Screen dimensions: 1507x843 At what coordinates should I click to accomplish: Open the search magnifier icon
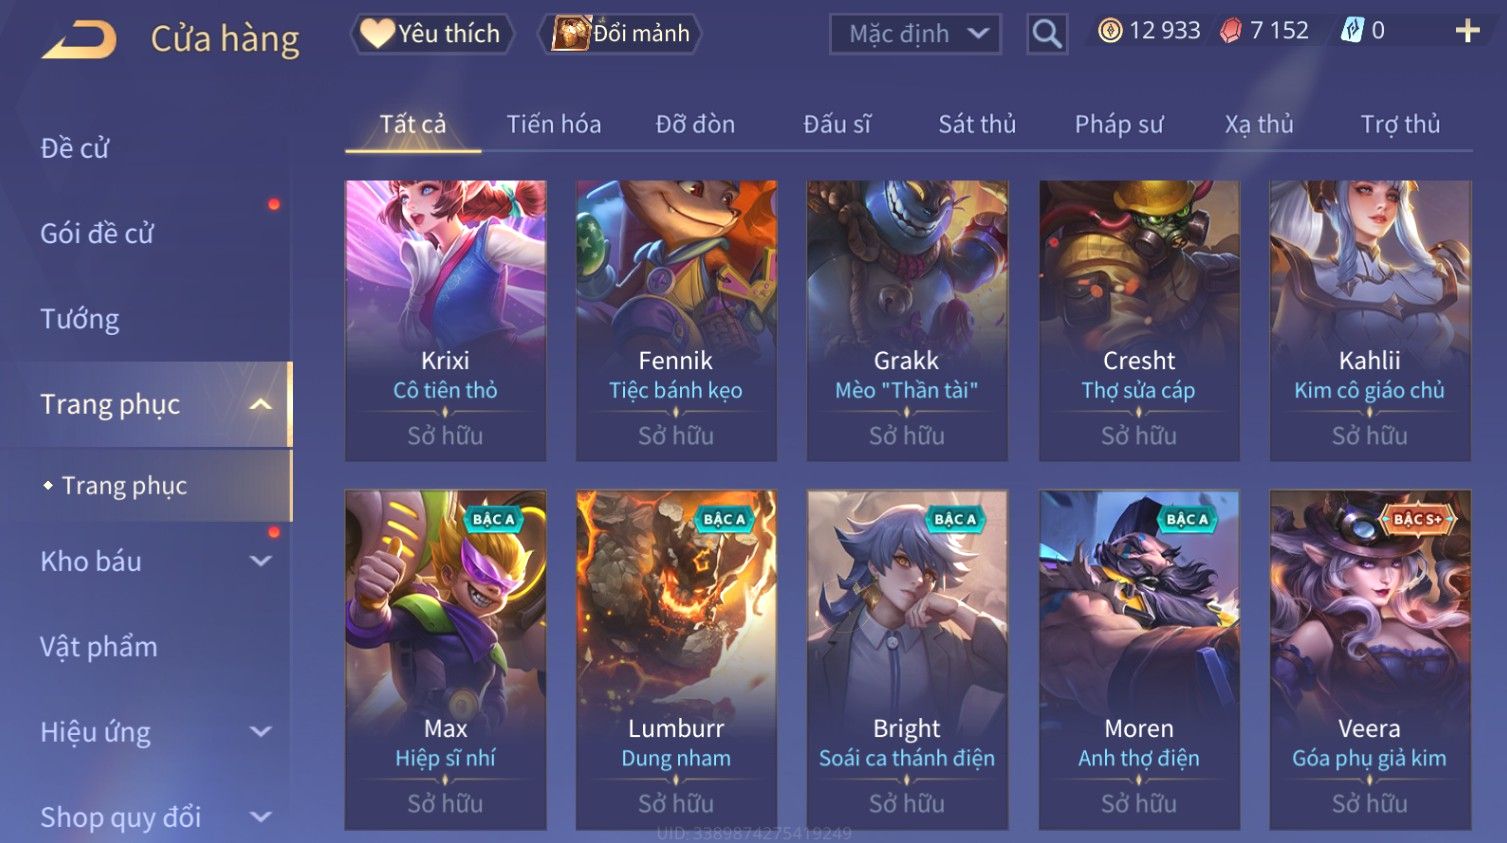pos(1047,34)
